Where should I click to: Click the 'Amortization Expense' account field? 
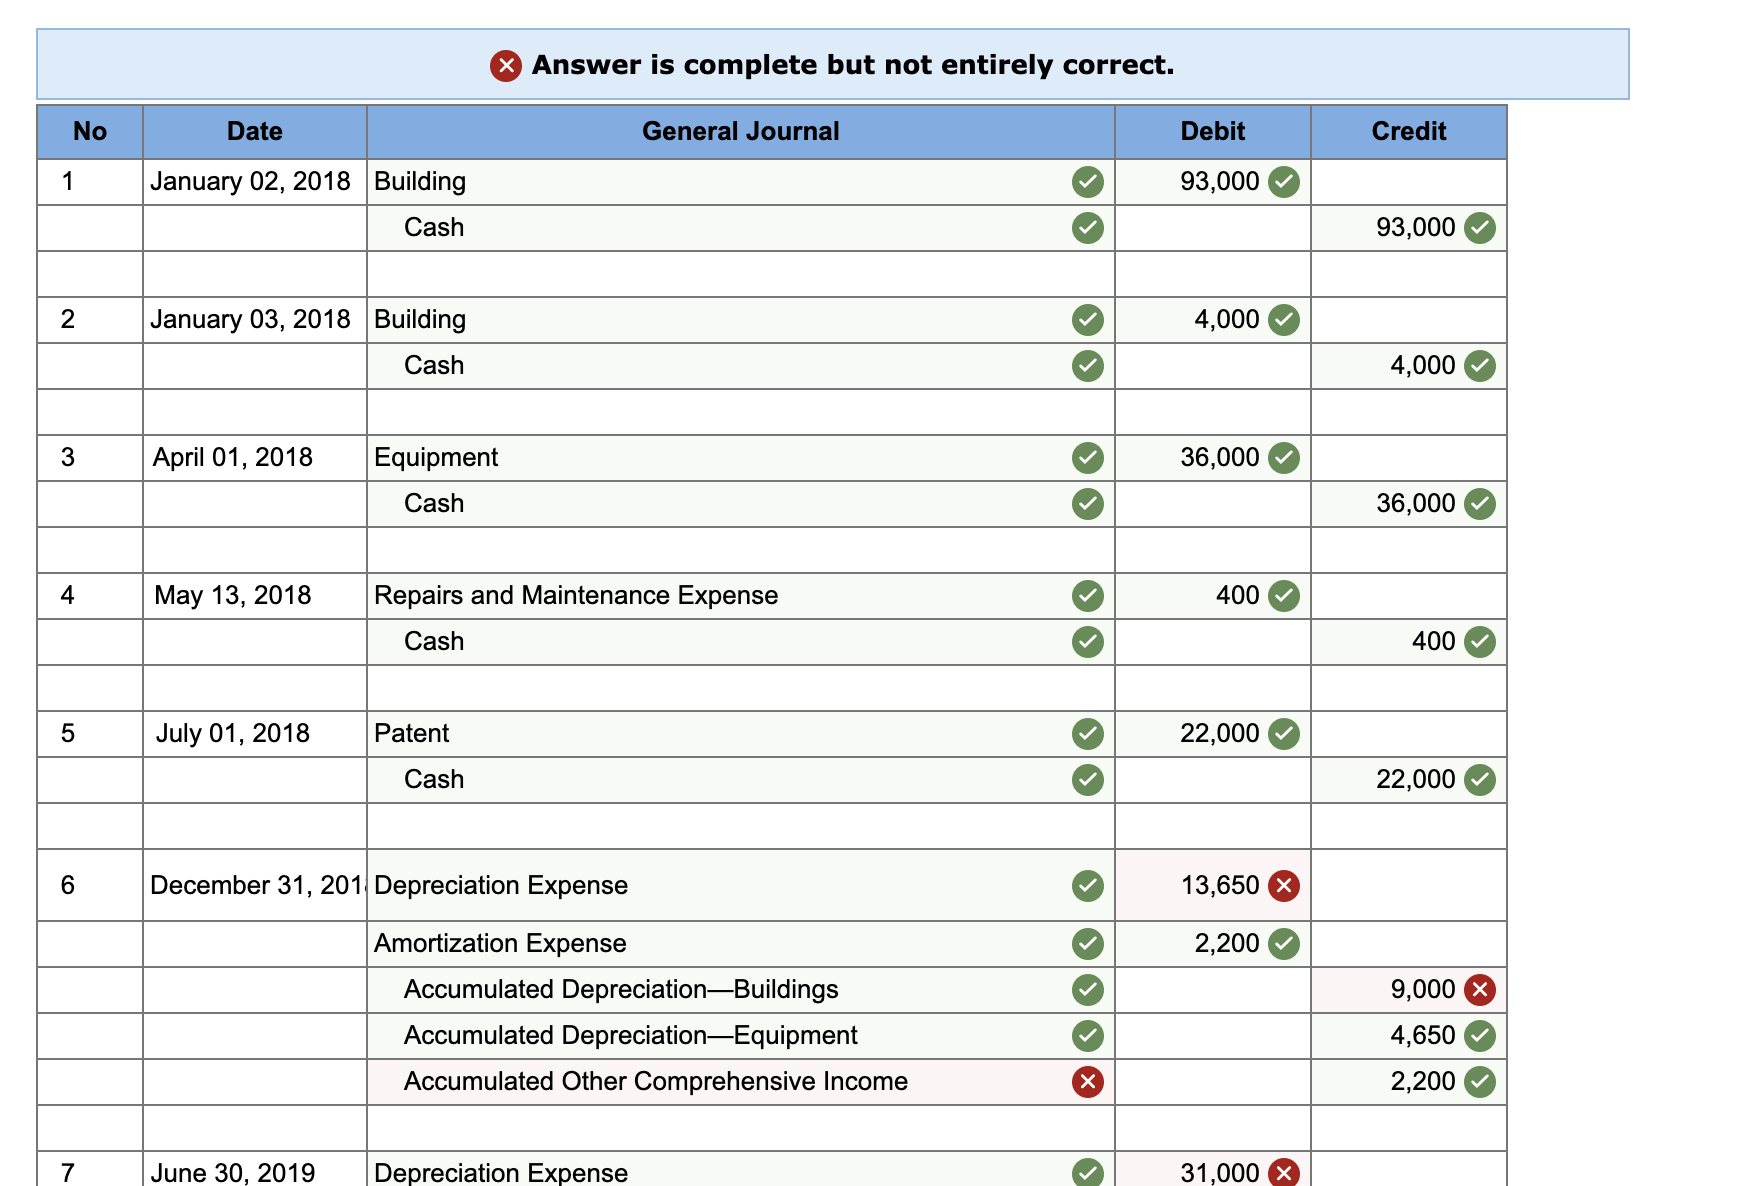(741, 944)
